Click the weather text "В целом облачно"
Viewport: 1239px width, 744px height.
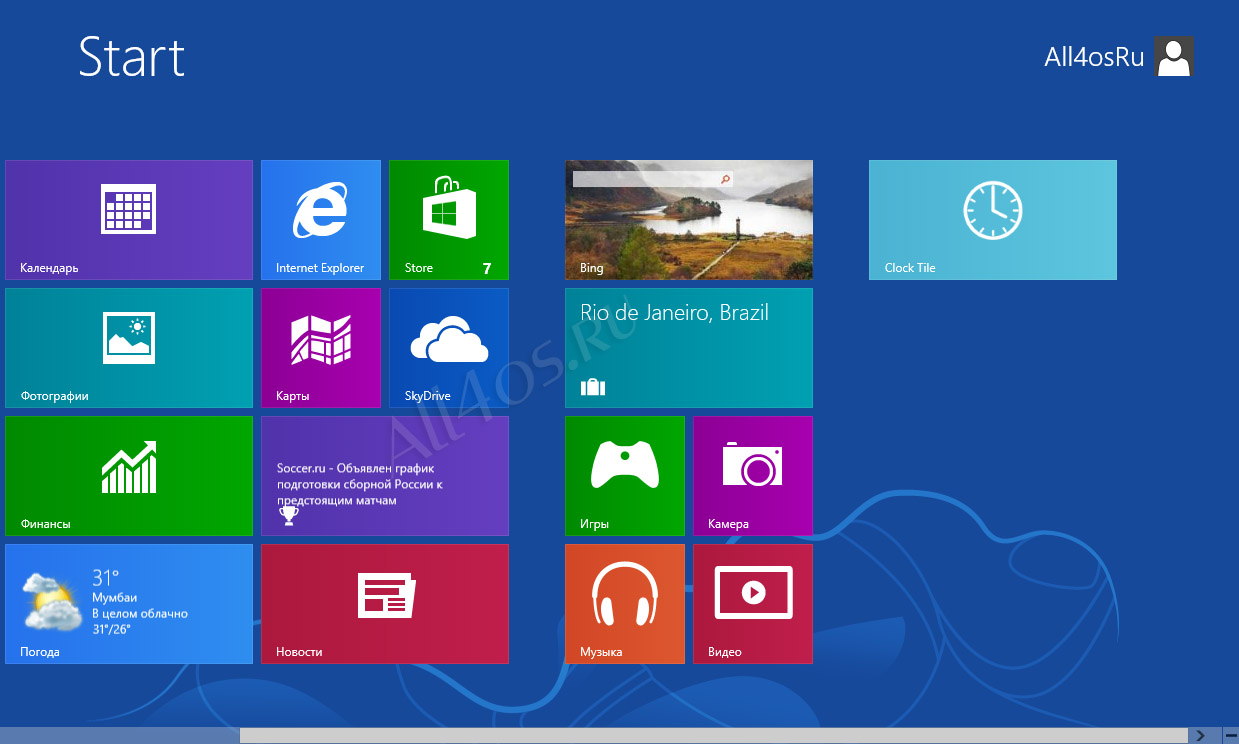140,613
